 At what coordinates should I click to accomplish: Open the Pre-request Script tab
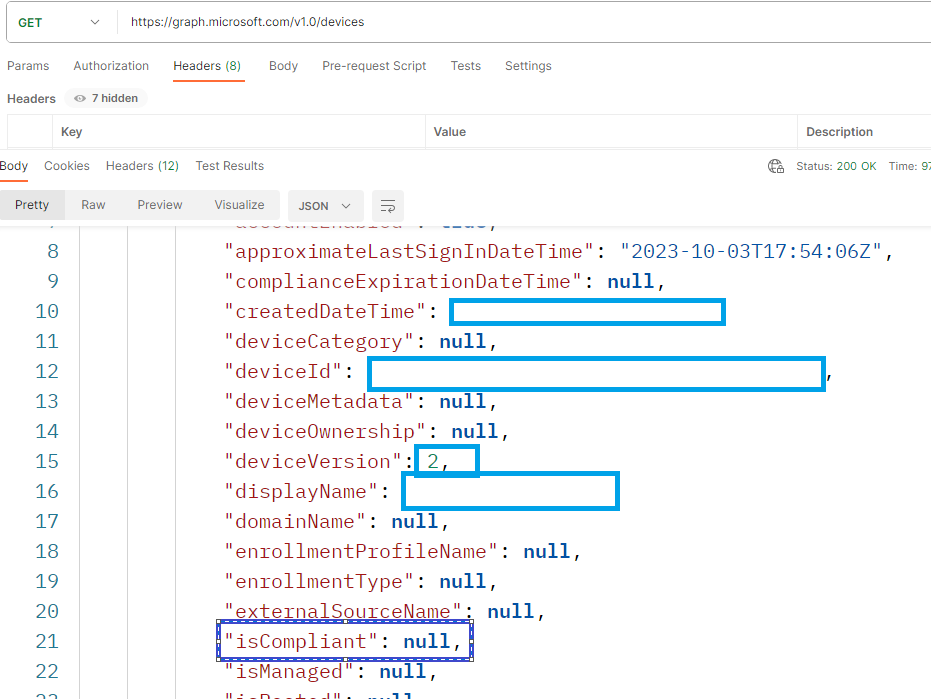click(x=374, y=66)
